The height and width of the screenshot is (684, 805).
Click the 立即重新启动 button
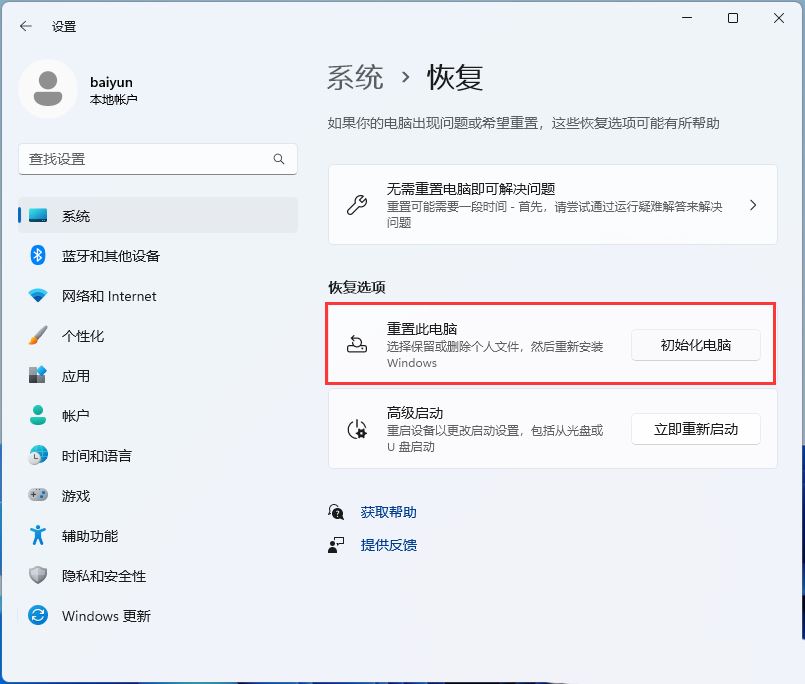tap(696, 429)
